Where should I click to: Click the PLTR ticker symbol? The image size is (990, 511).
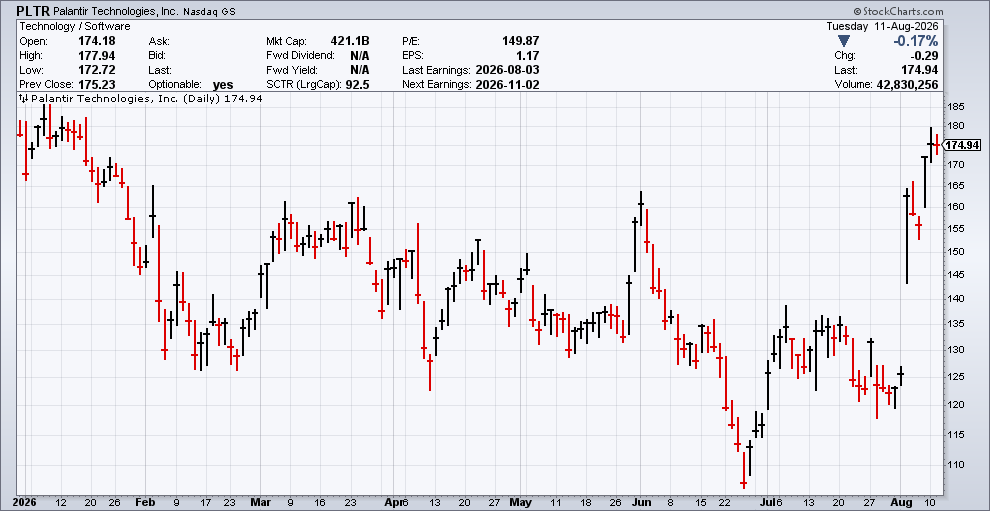pos(32,11)
